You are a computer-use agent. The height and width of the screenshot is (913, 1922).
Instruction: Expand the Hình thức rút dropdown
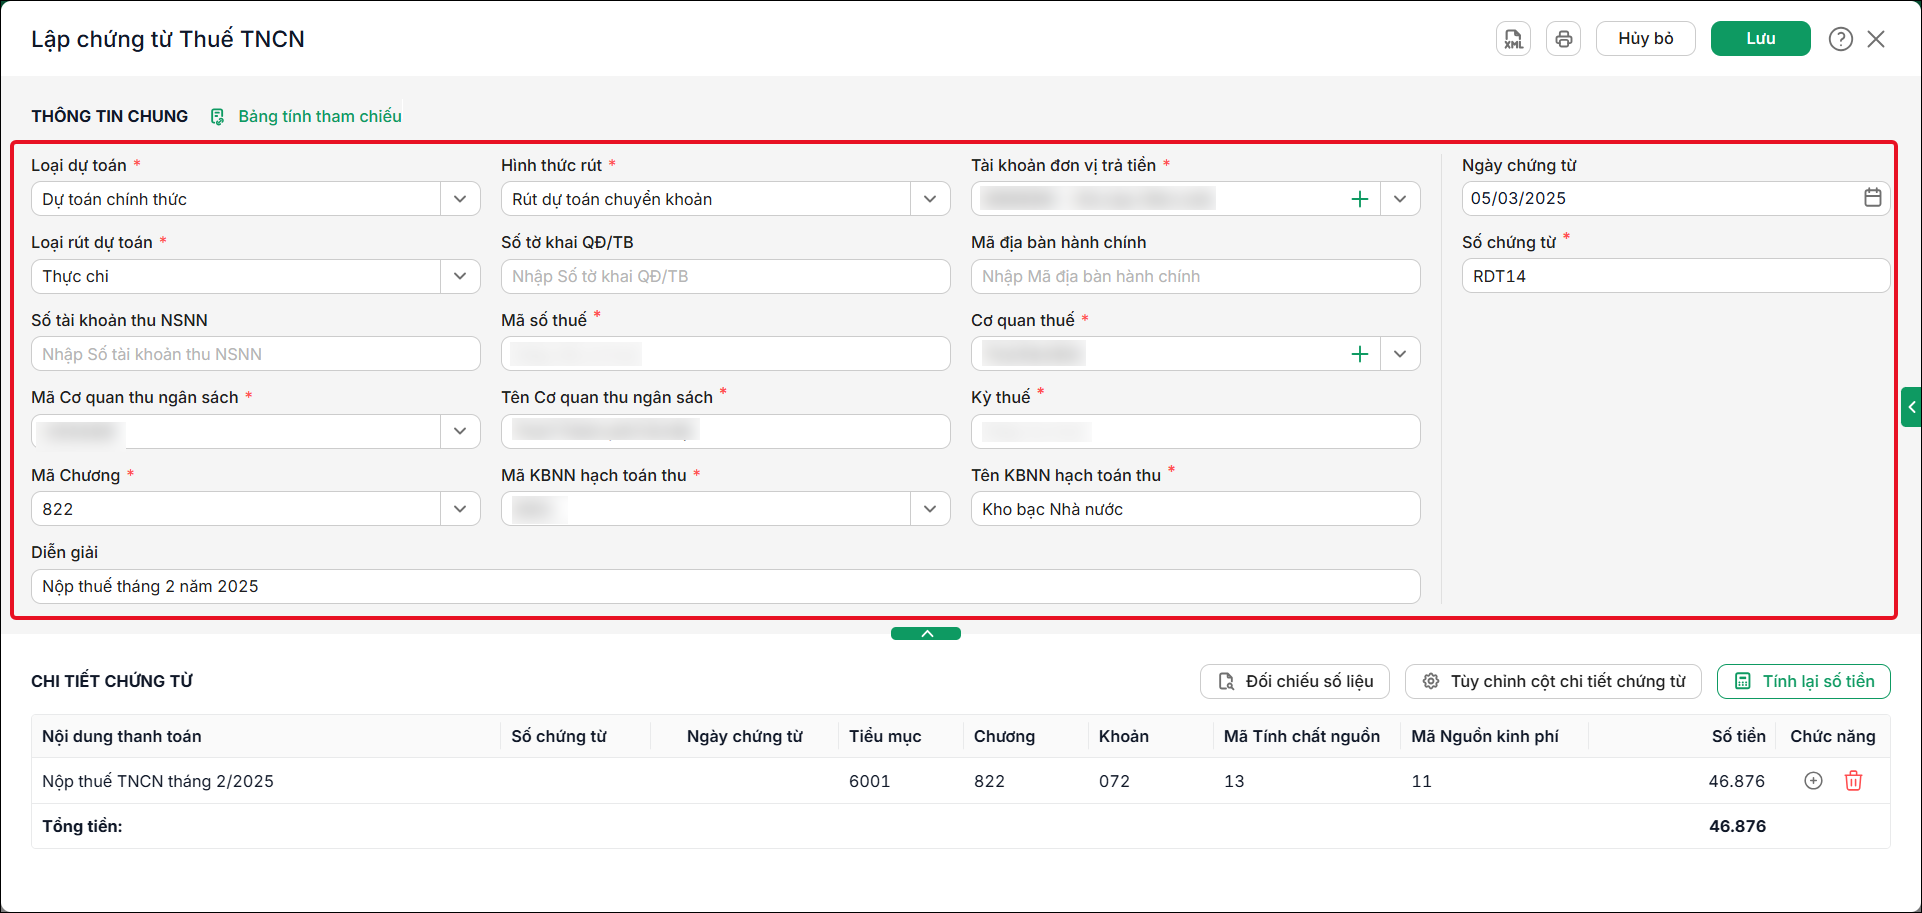coord(930,199)
